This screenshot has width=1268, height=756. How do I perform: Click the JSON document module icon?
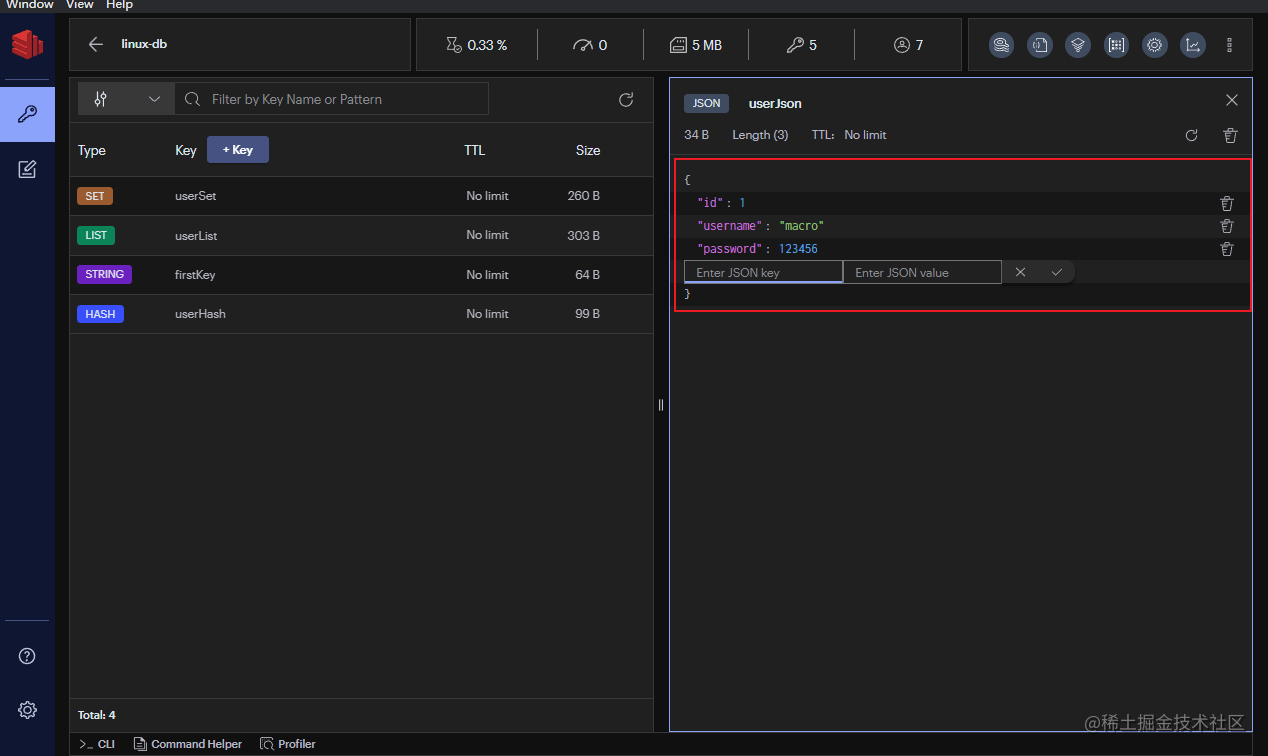[1040, 45]
